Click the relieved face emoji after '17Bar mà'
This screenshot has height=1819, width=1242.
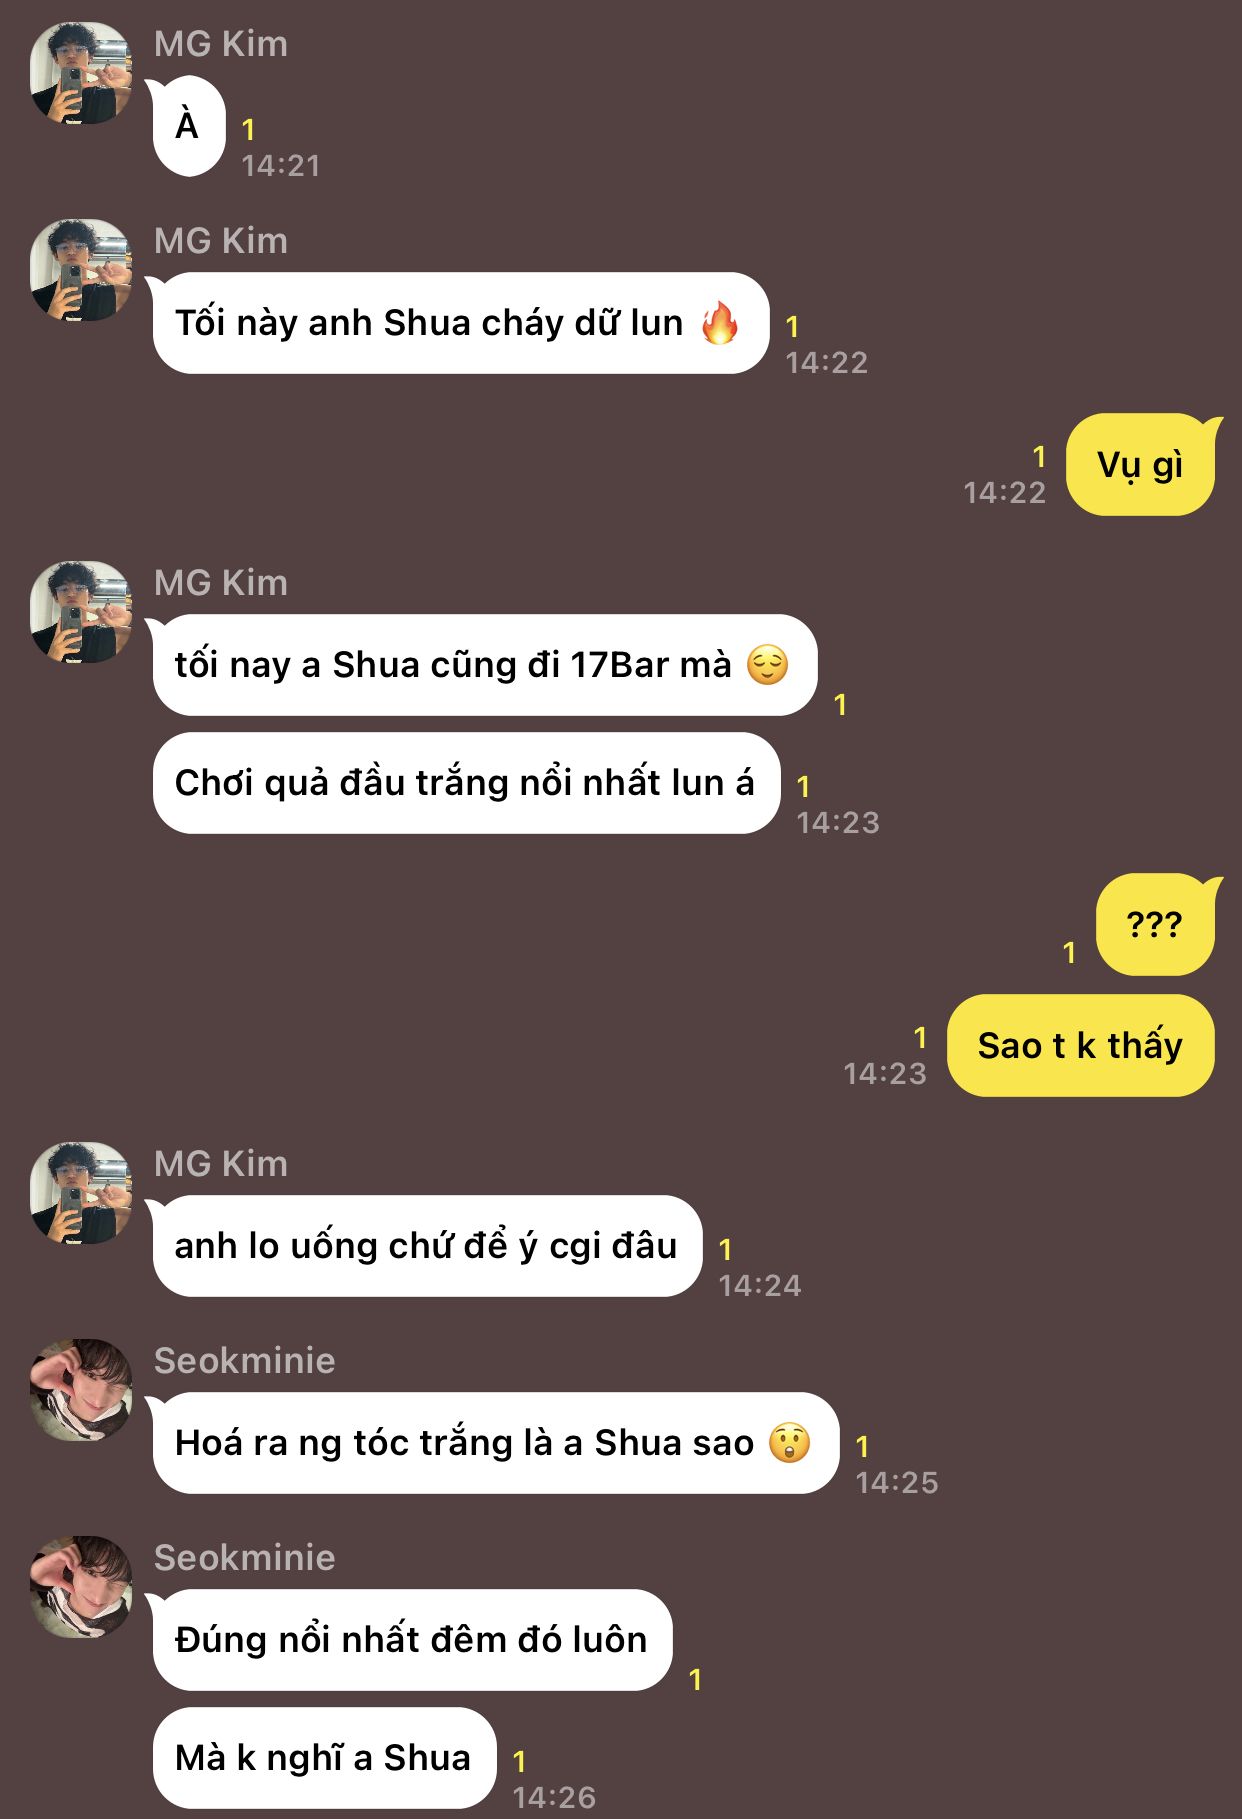768,665
